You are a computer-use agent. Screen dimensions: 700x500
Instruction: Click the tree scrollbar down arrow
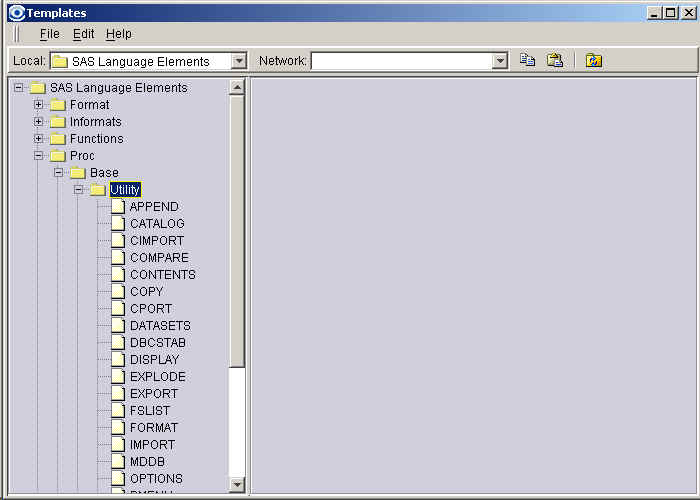(237, 484)
